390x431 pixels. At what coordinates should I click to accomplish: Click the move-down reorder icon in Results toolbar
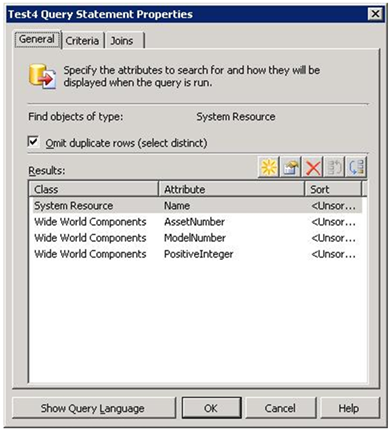pos(356,167)
